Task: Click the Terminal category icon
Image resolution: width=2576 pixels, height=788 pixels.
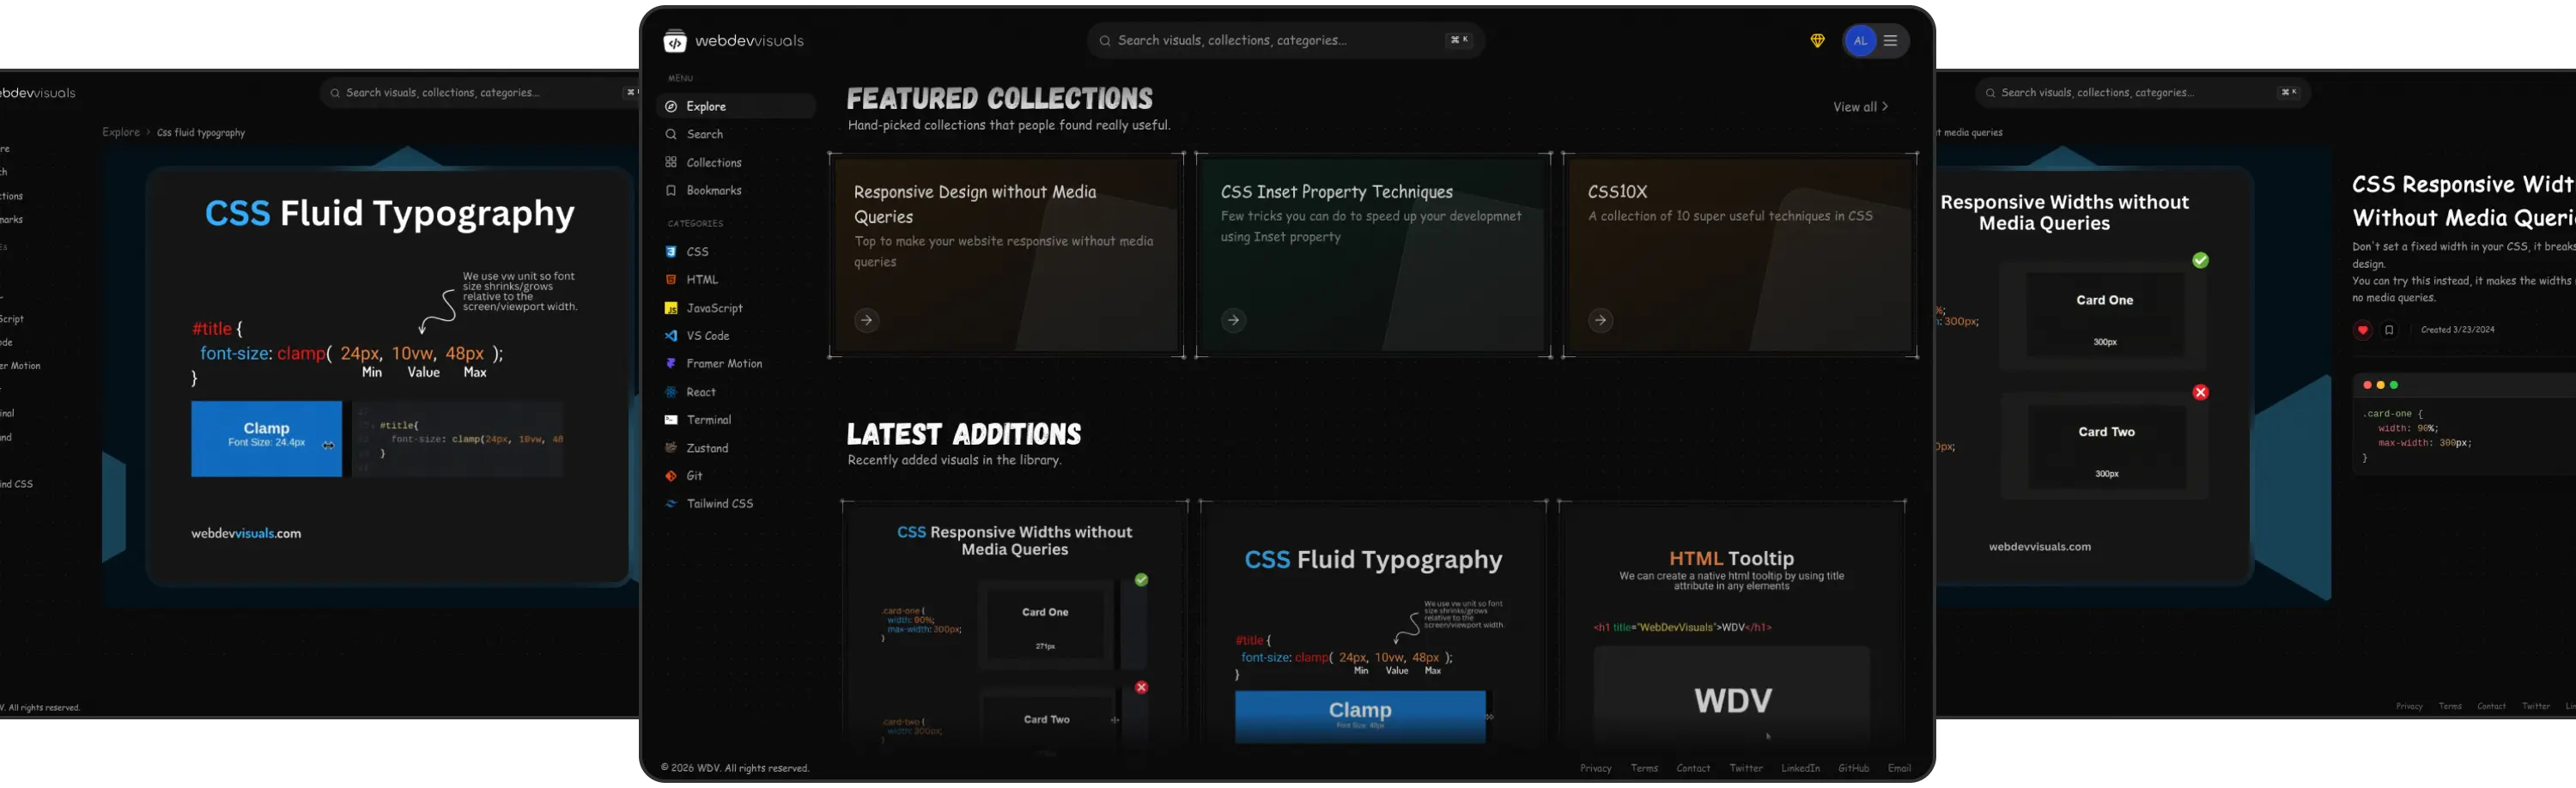Action: (671, 420)
